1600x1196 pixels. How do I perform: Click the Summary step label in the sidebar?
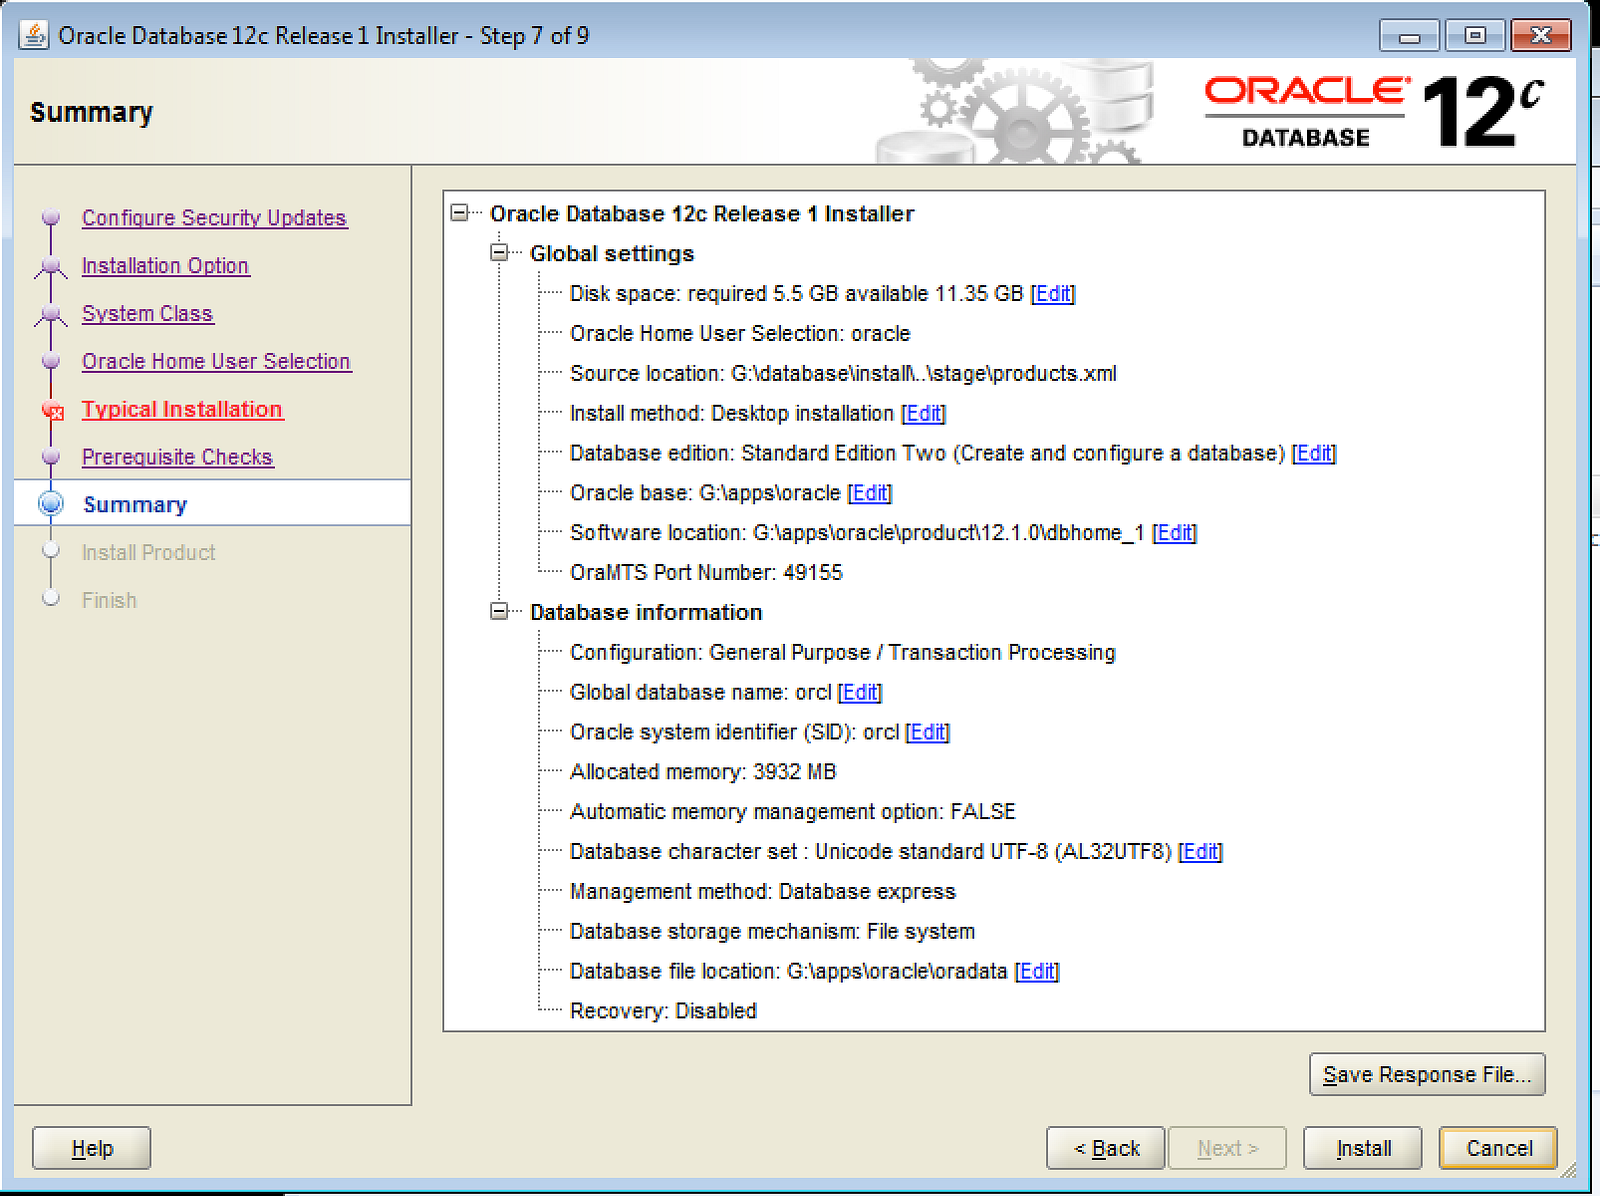coord(135,505)
